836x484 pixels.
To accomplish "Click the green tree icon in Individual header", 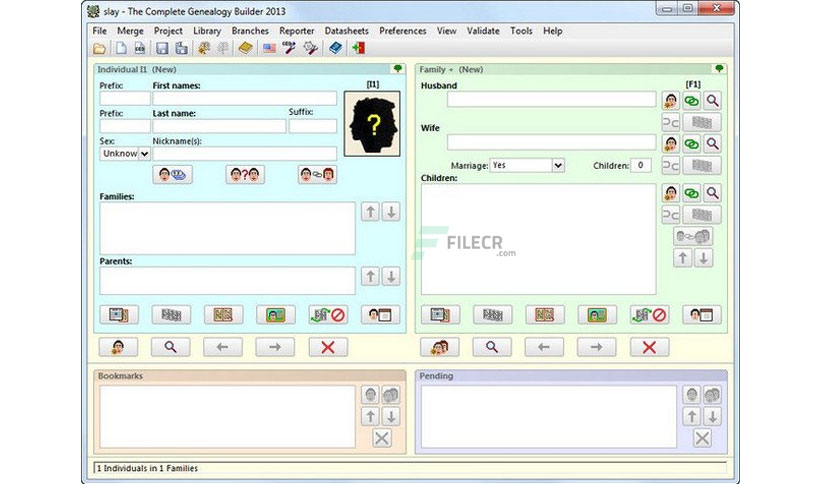I will [x=398, y=69].
